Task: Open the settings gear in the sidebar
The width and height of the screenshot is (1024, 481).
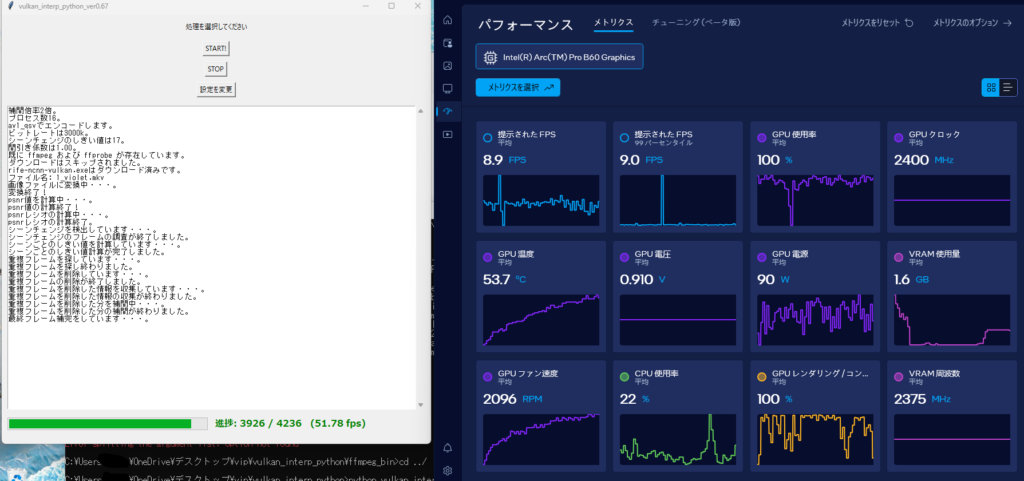Action: coord(447,470)
